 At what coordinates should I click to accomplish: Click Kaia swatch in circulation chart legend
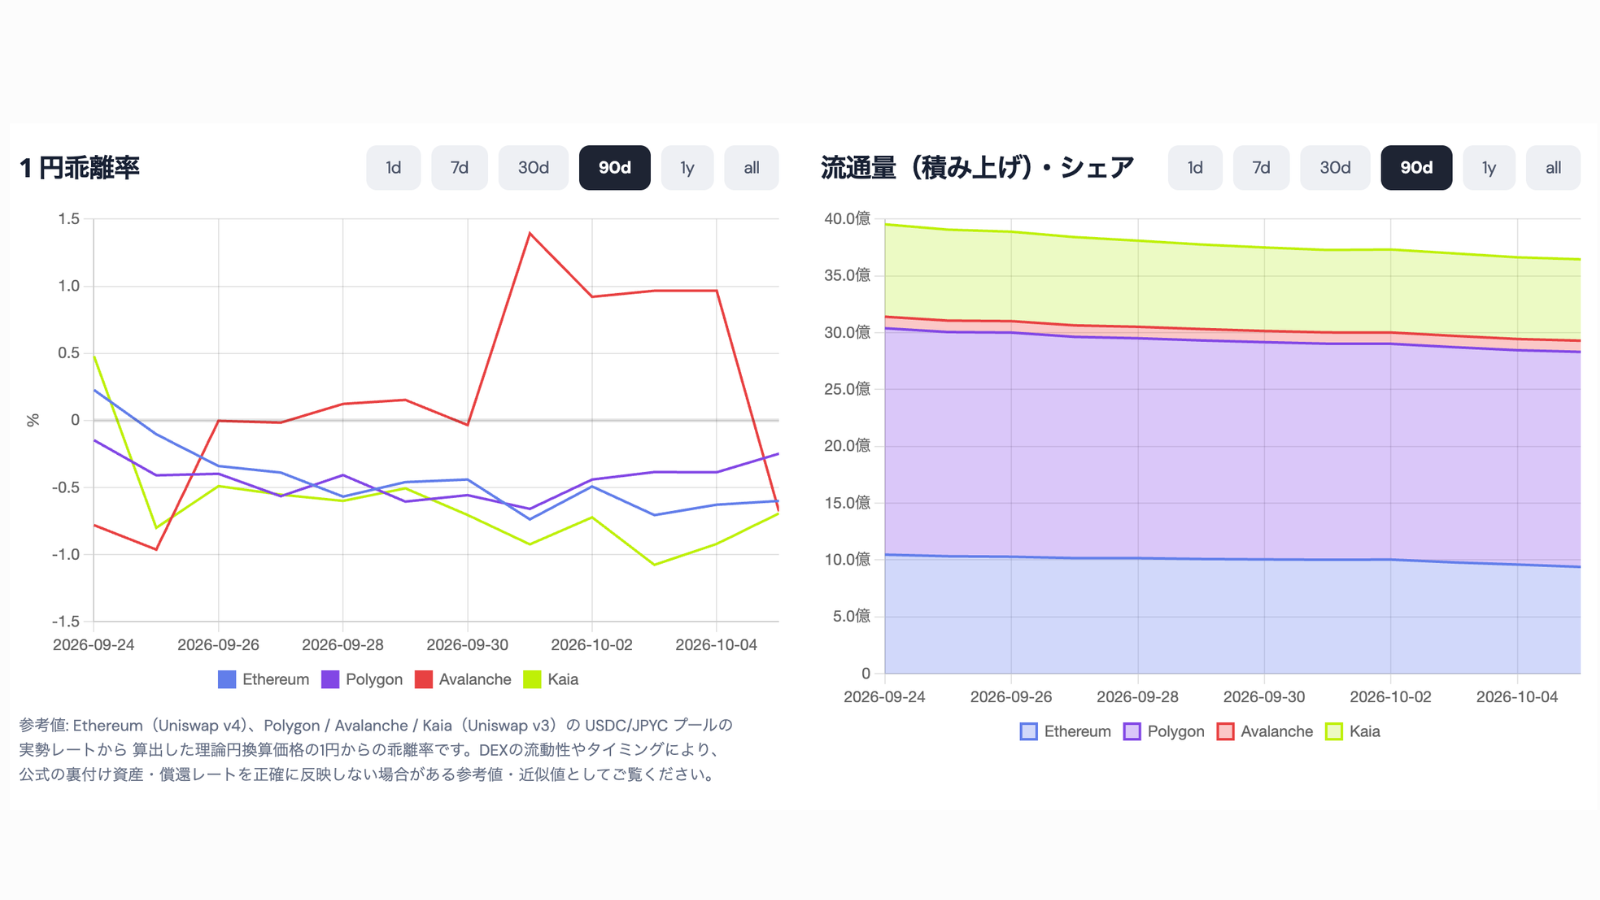[1334, 732]
